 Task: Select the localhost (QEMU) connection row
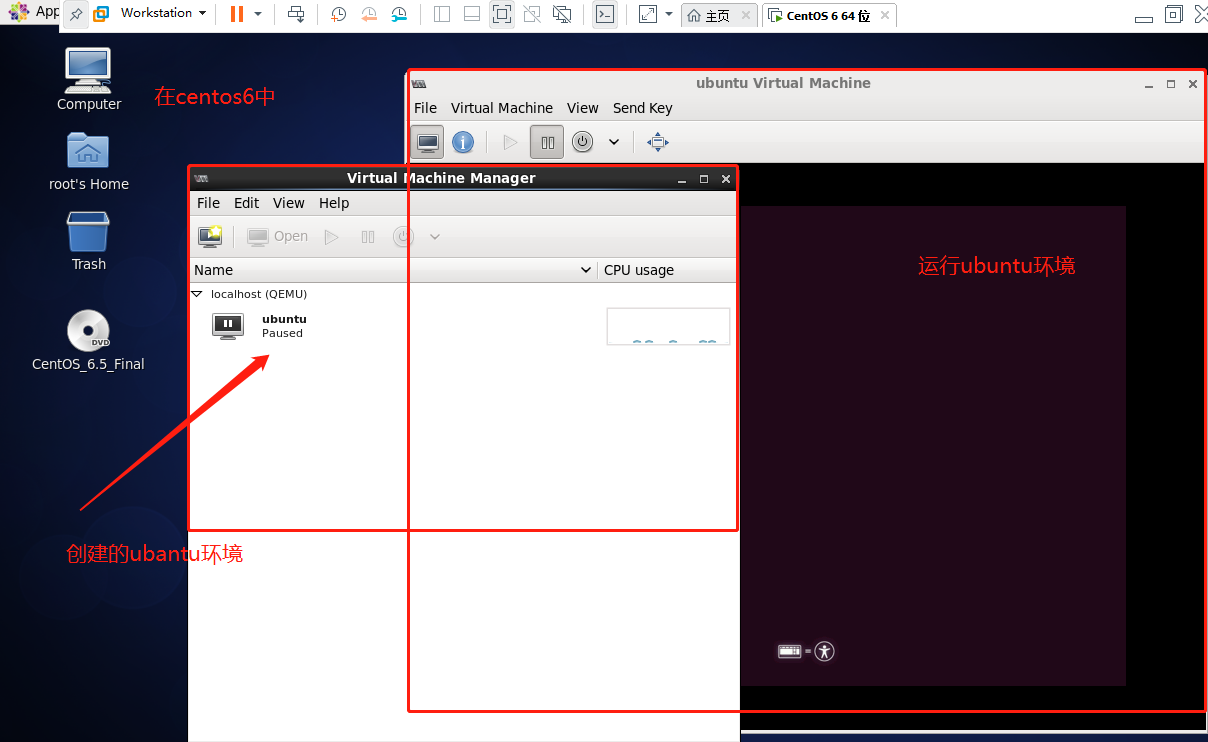tap(462, 294)
